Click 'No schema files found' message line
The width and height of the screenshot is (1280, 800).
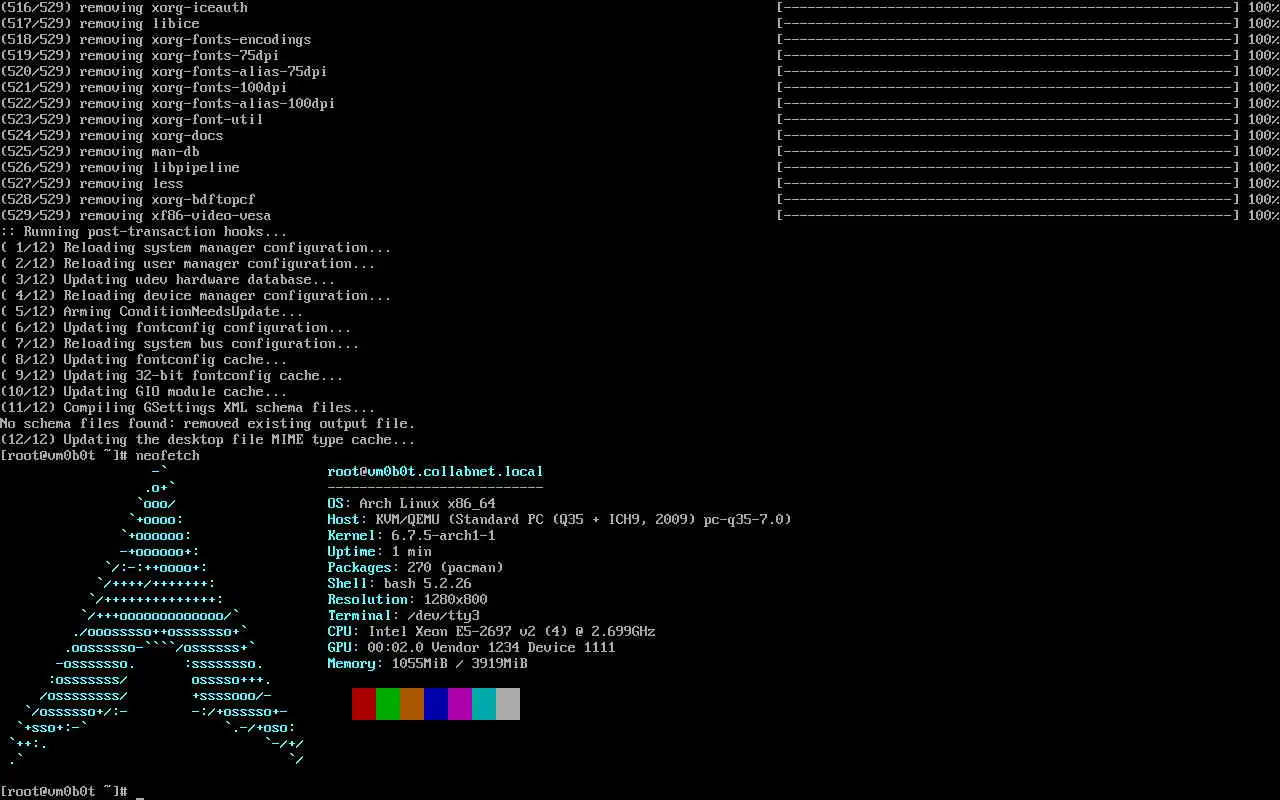pyautogui.click(x=208, y=424)
